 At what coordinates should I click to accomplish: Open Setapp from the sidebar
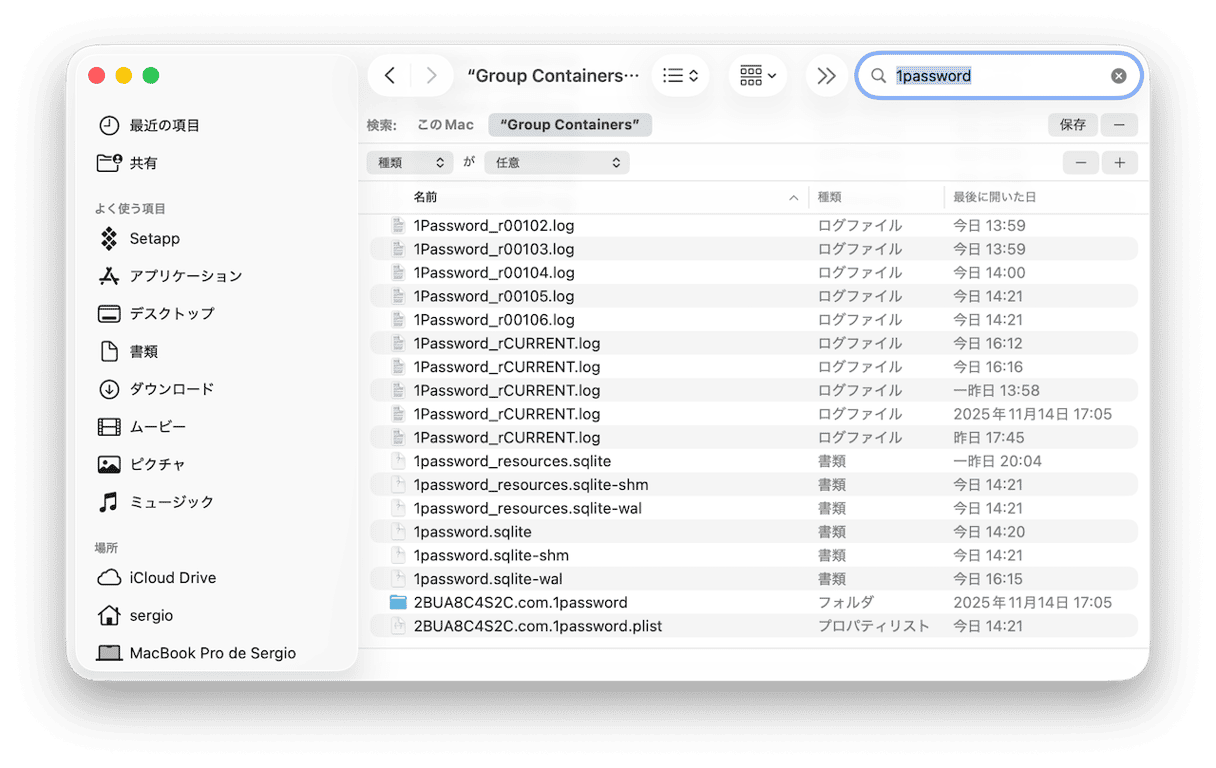click(x=154, y=239)
